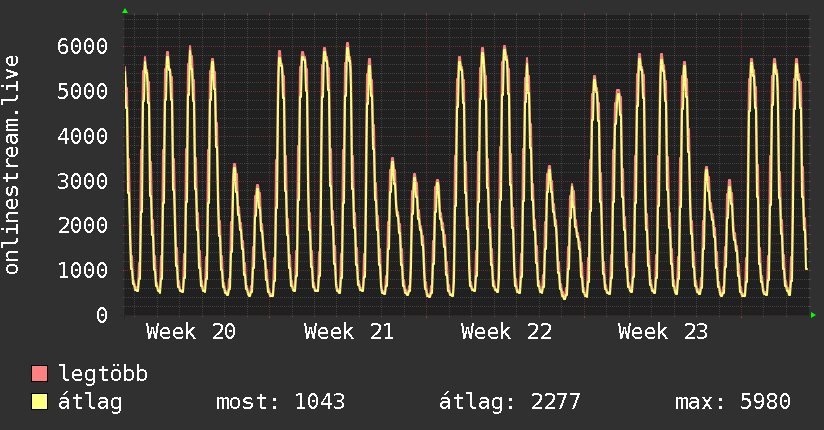
Task: Select the 'max: 5980' statistic
Action: [733, 402]
